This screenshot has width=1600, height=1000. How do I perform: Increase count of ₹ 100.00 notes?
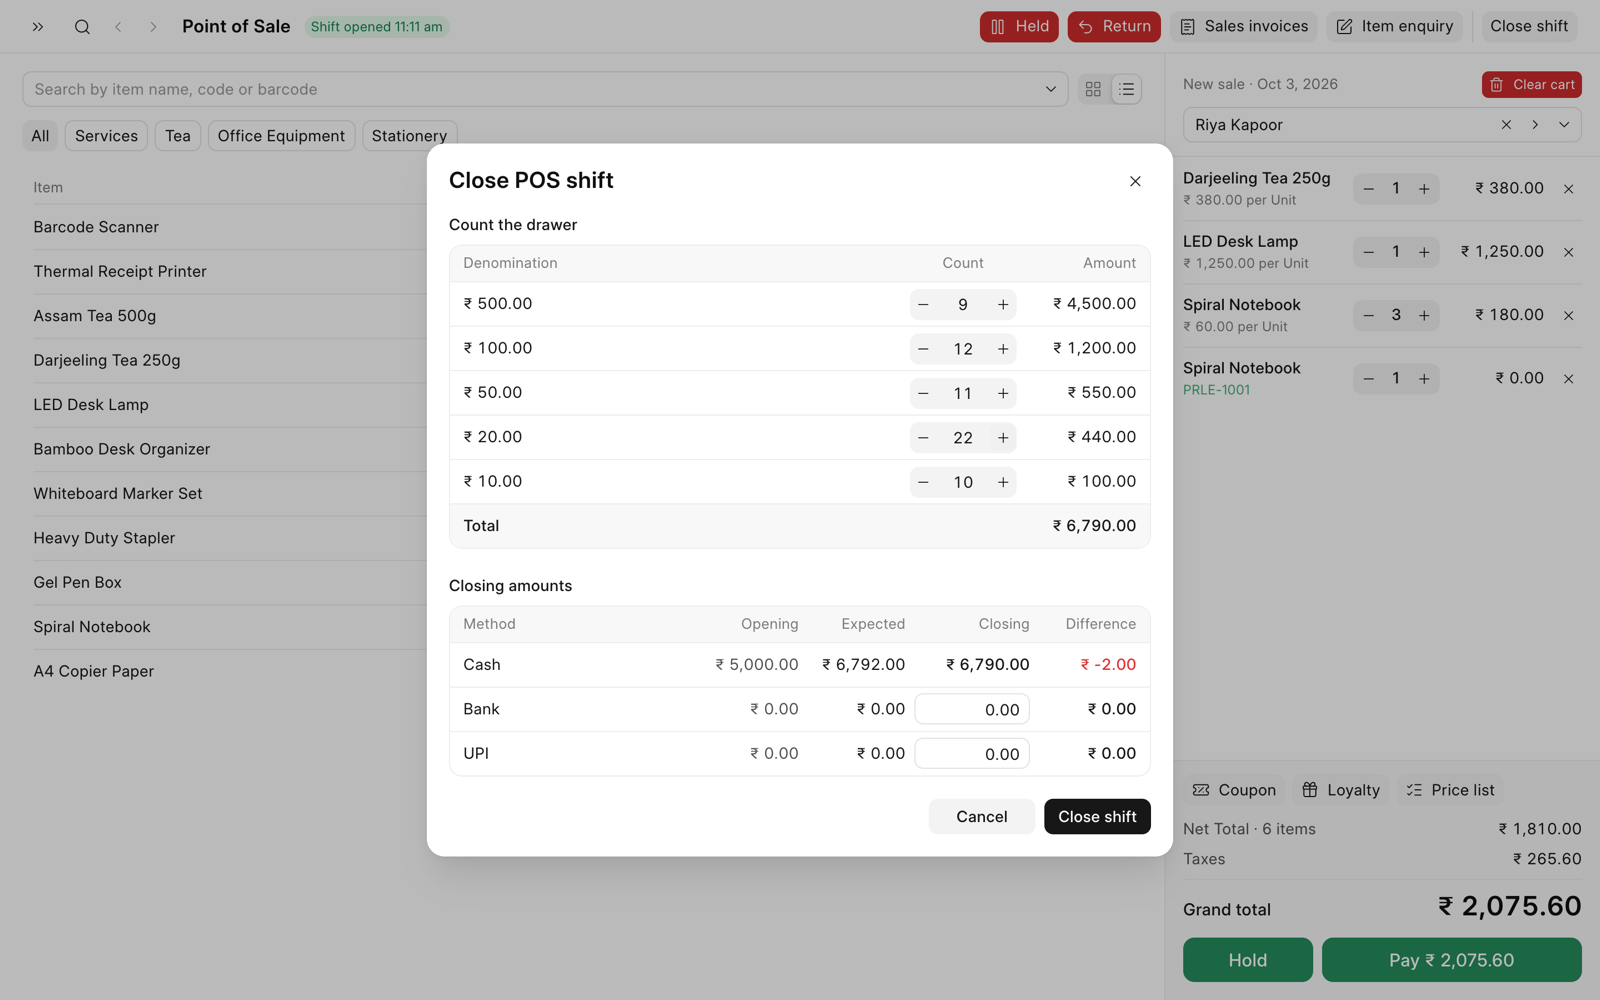point(1002,349)
